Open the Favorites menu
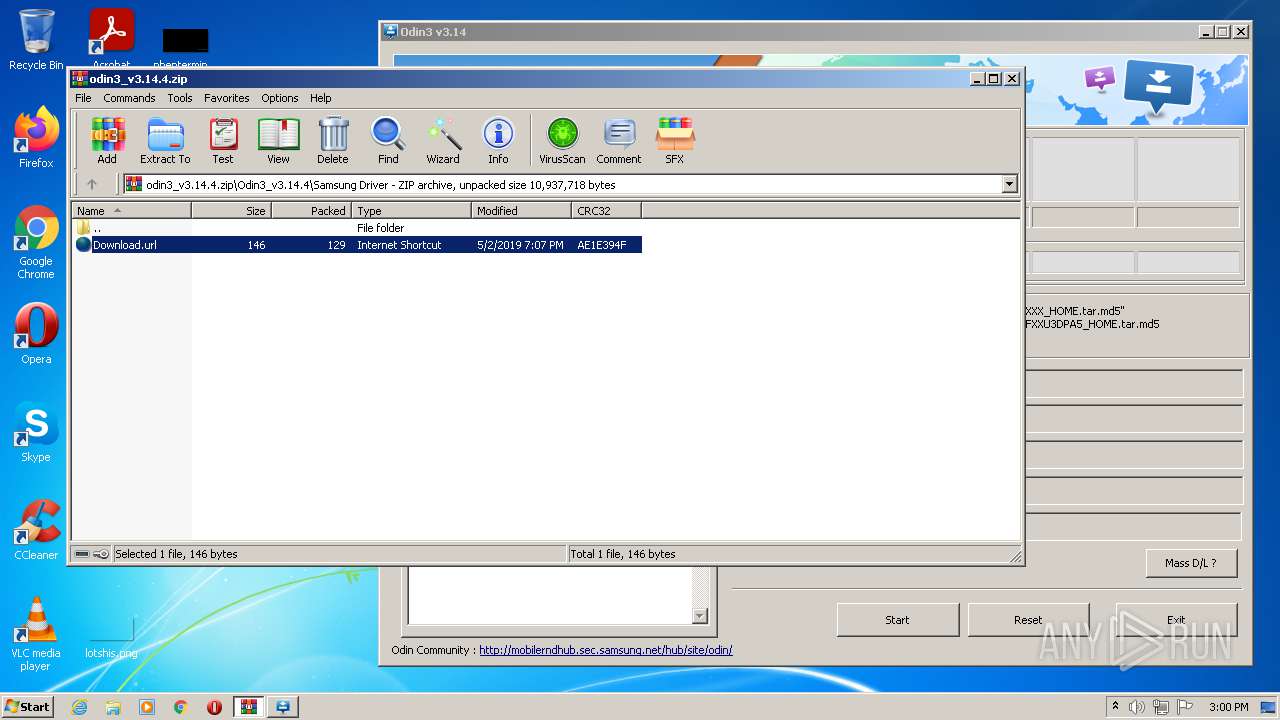The height and width of the screenshot is (720, 1280). (x=227, y=98)
